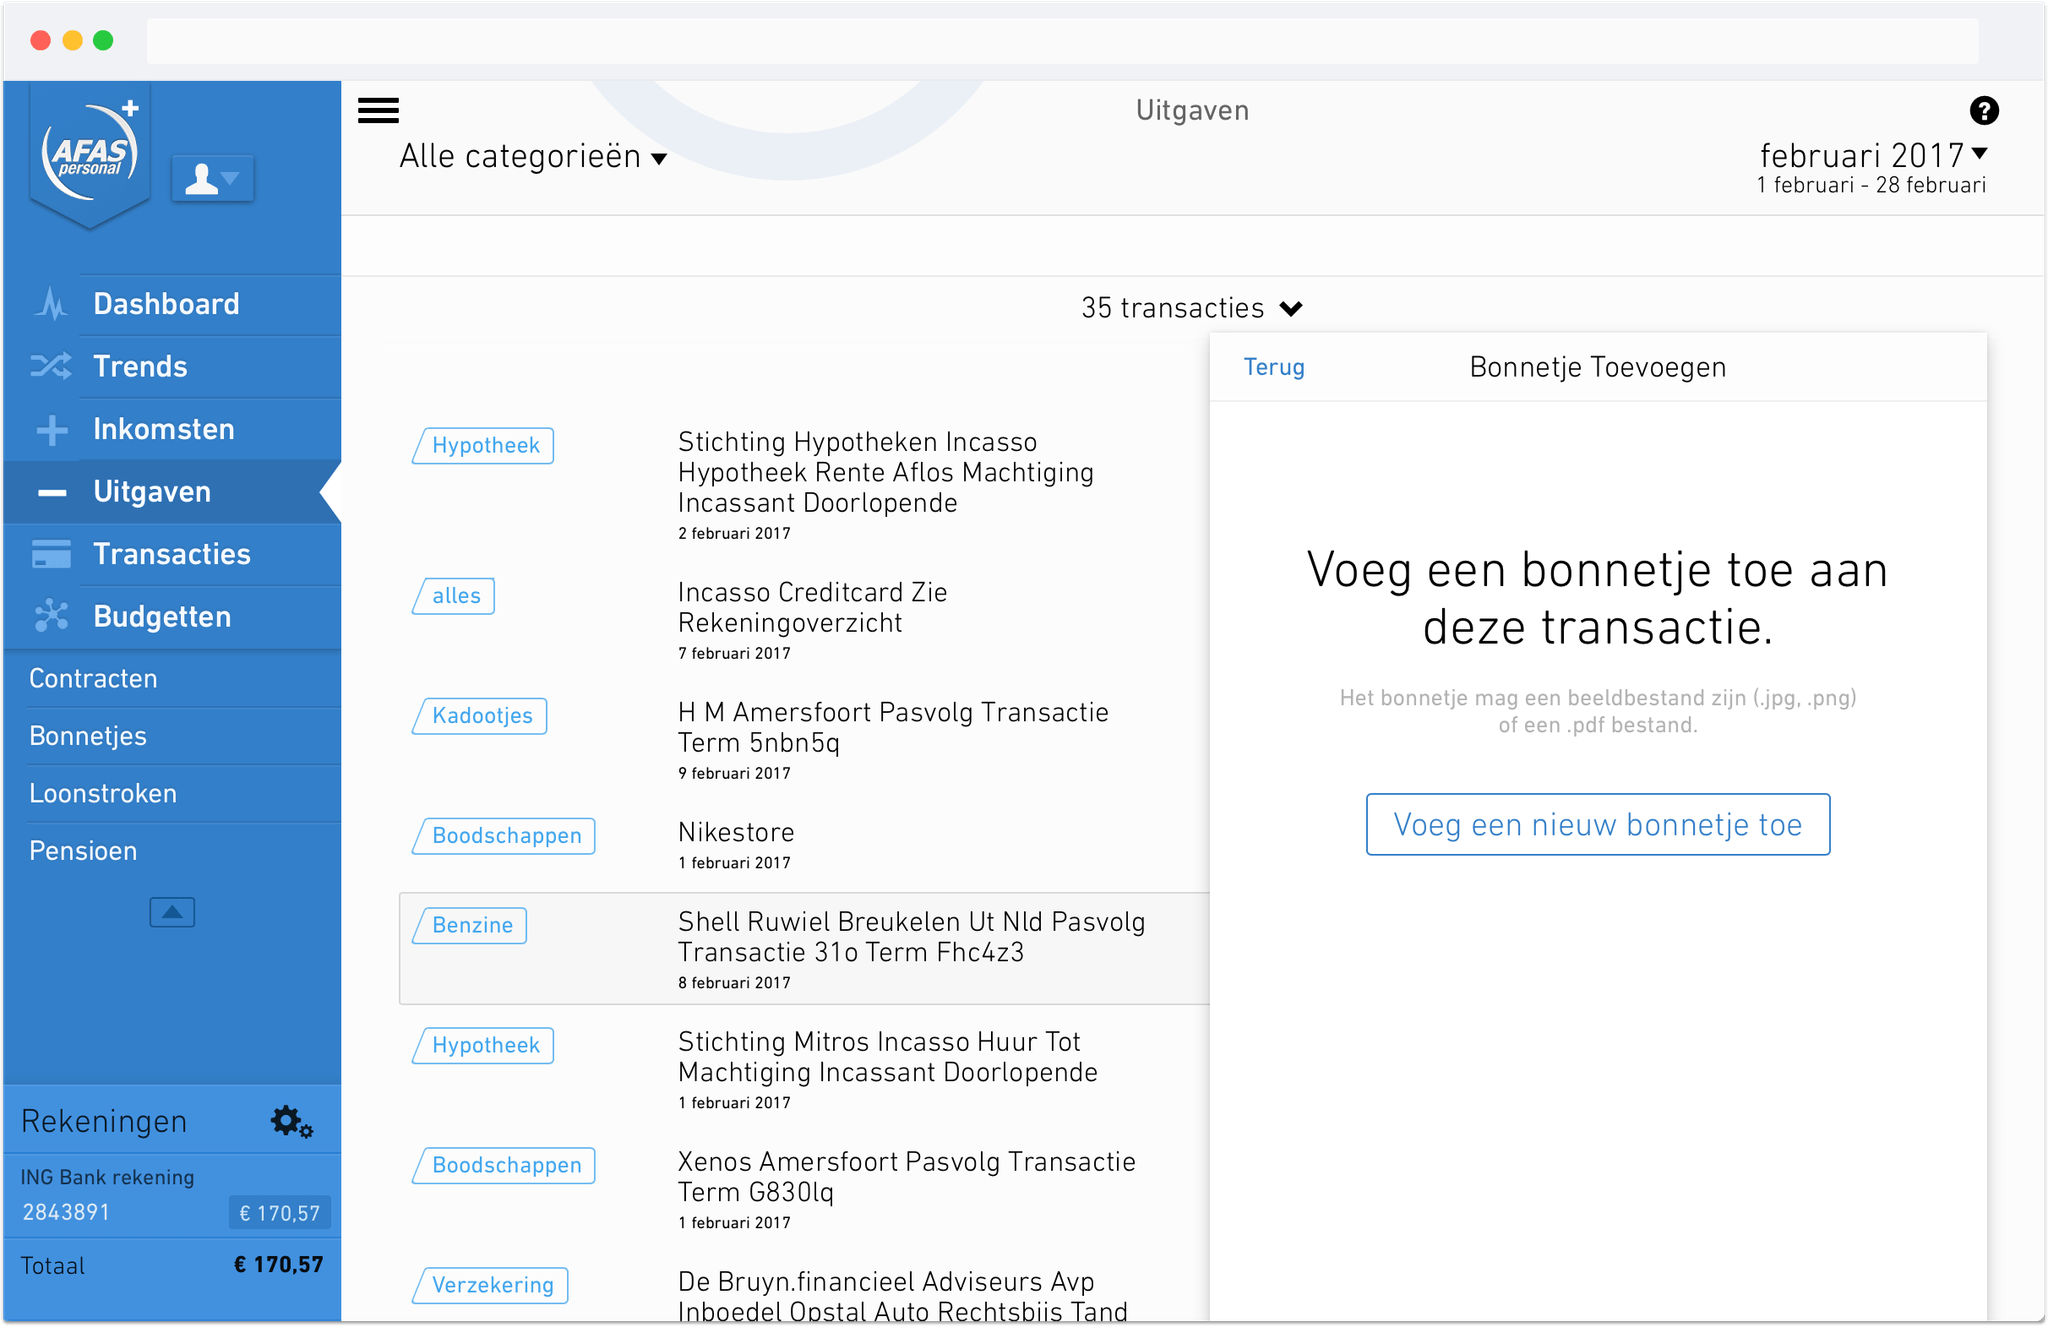
Task: Select the Trends section icon
Action: (50, 366)
